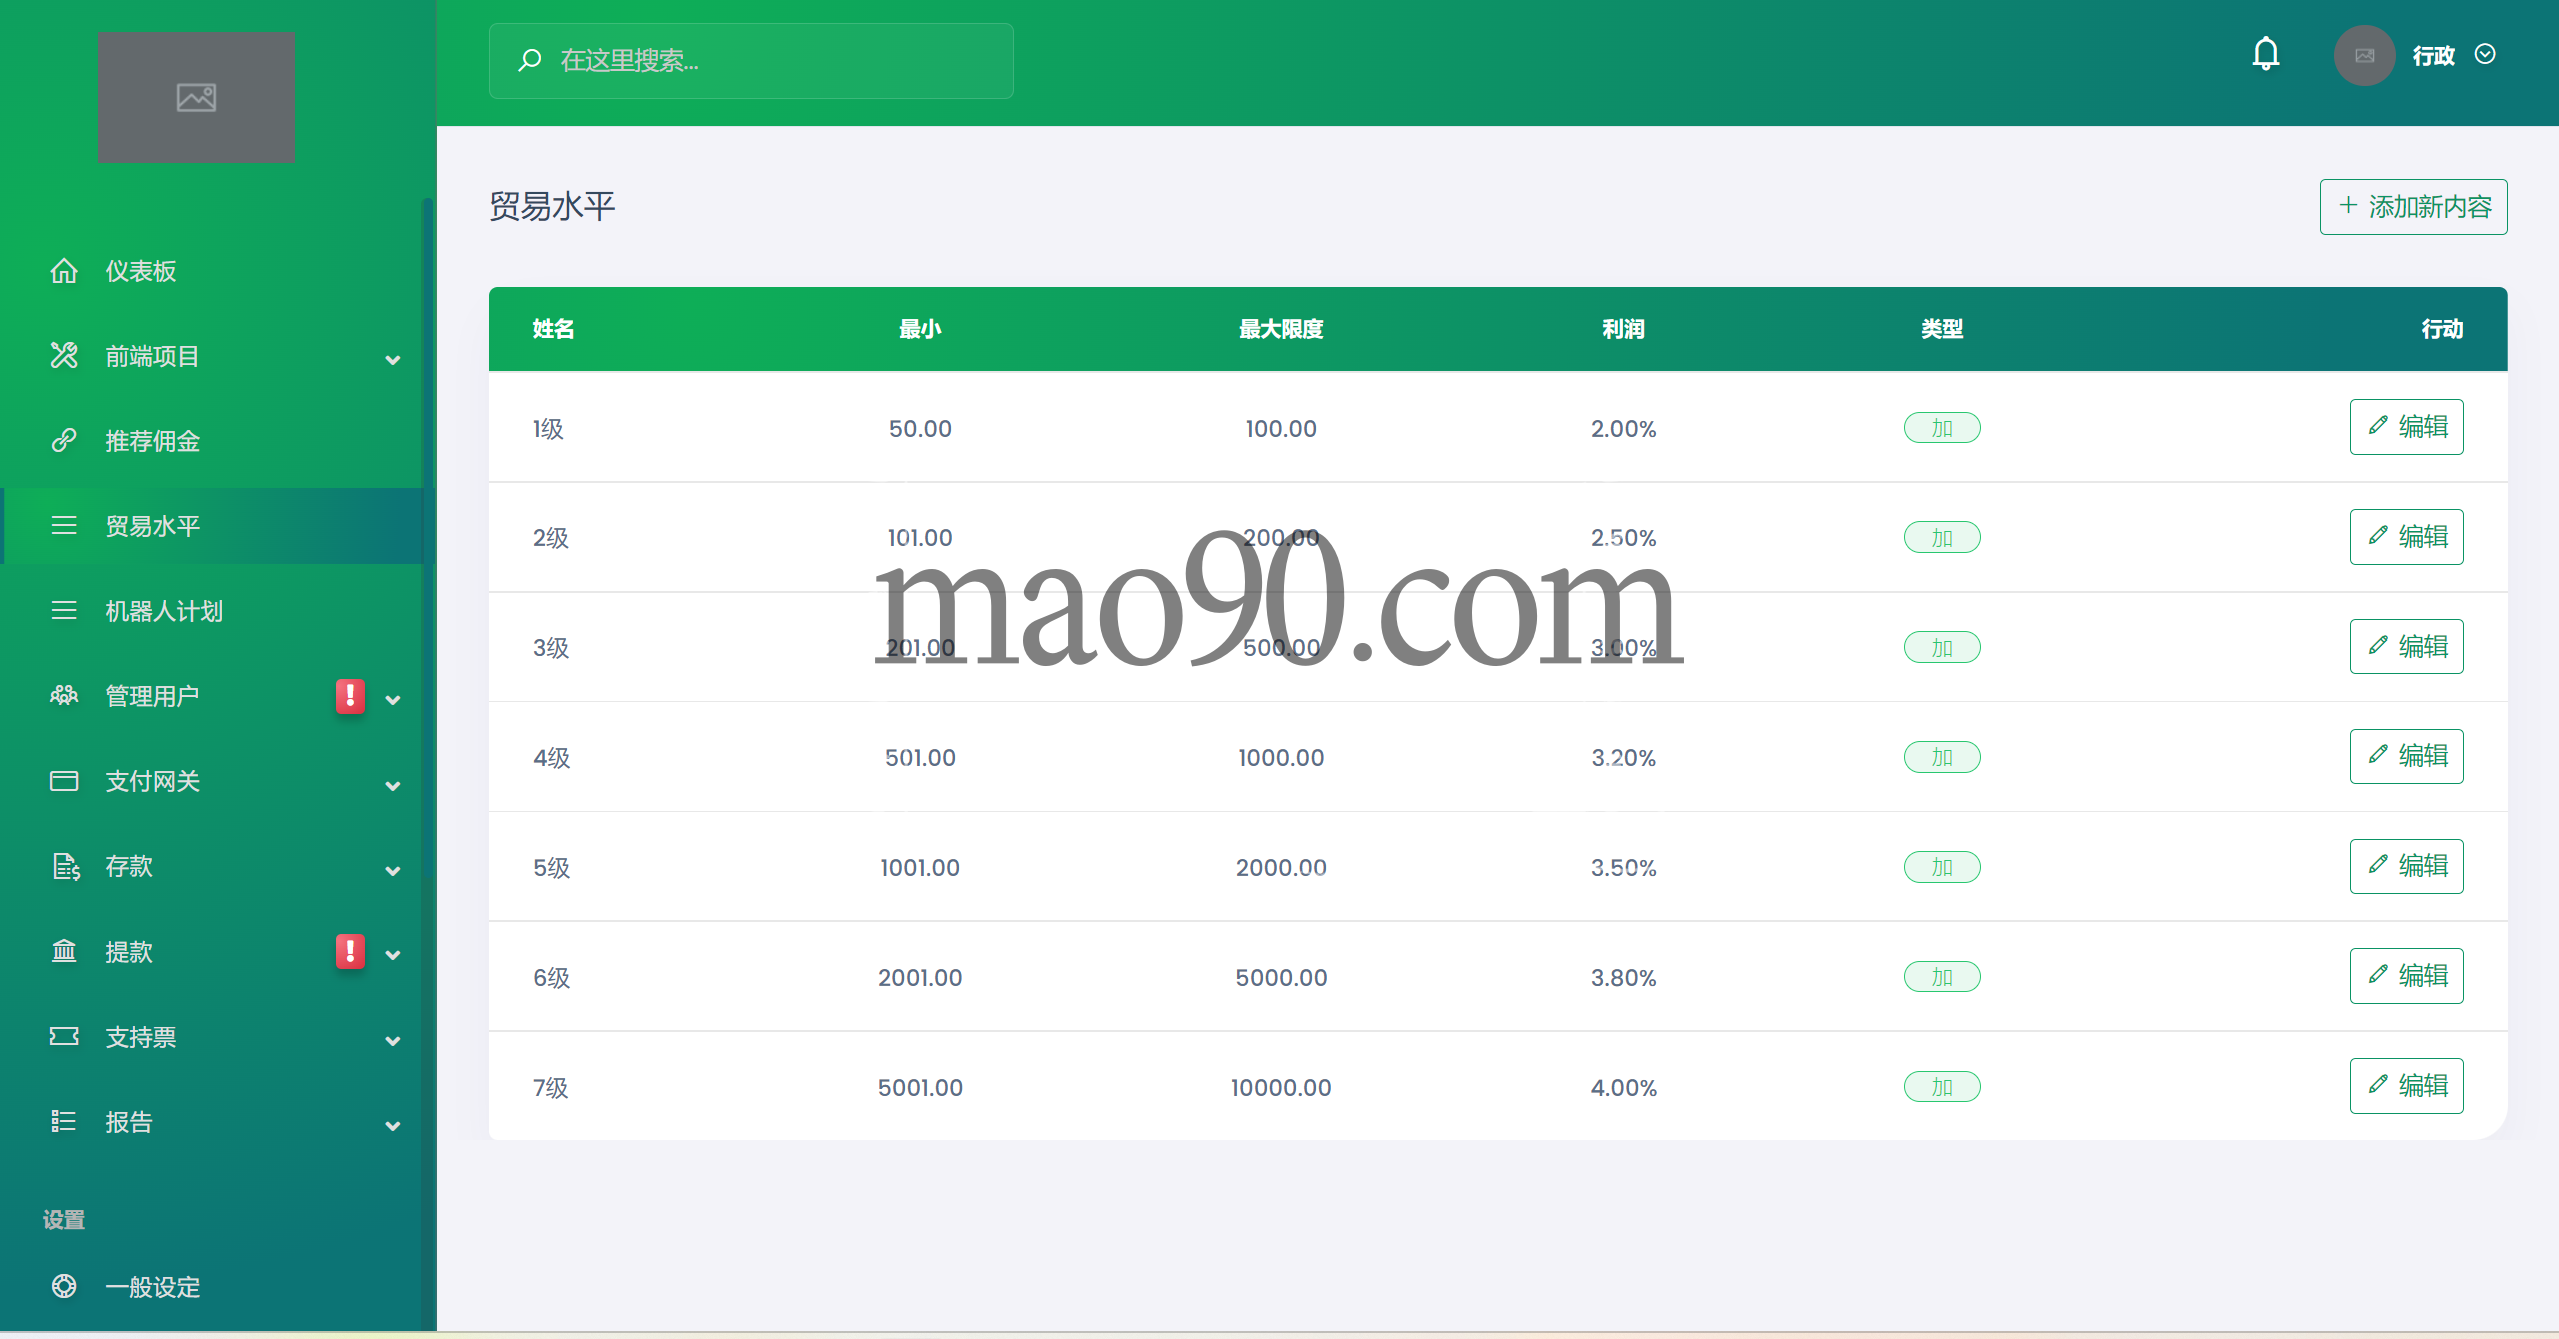Click the search magnifier icon
The width and height of the screenshot is (2559, 1339).
tap(530, 61)
